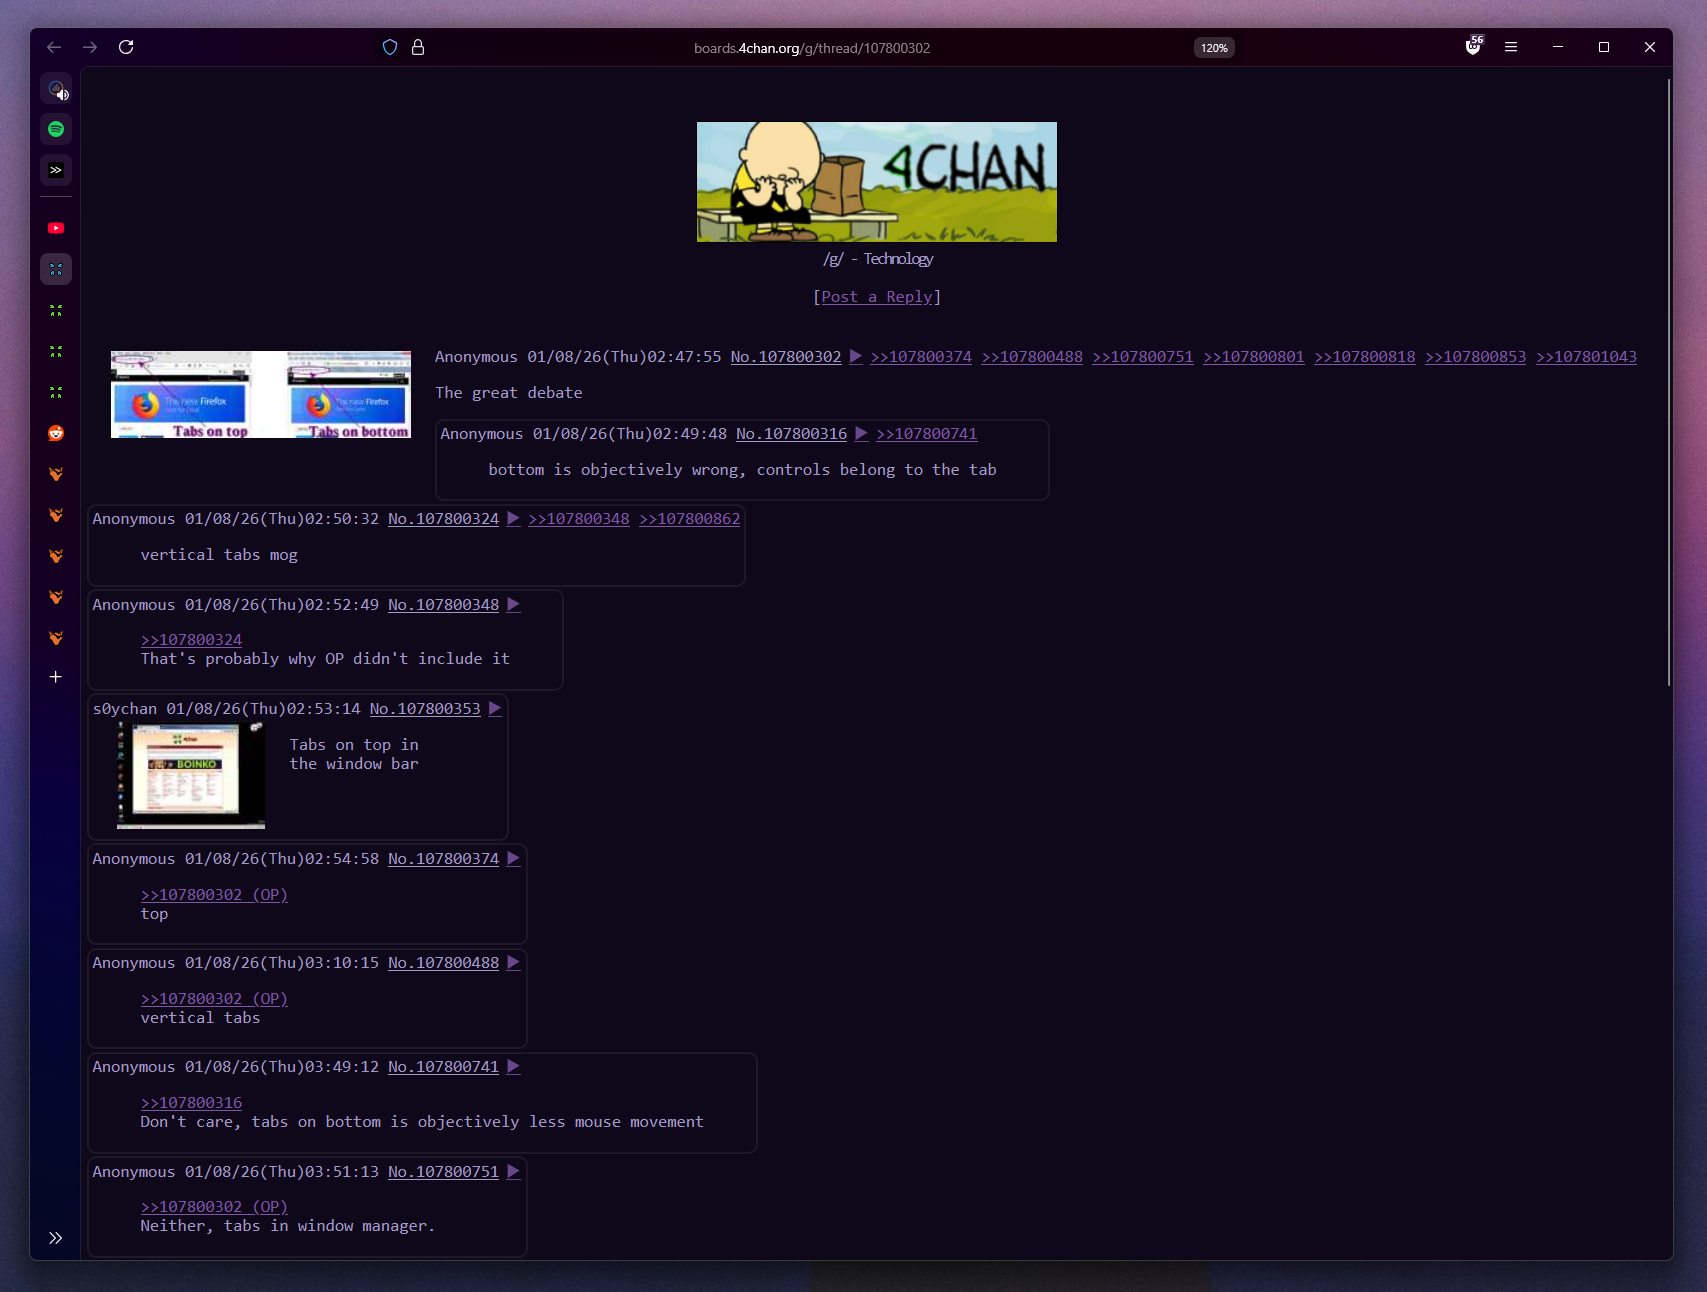The image size is (1707, 1292).
Task: Open post menu arrow for No.107800488
Action: pyautogui.click(x=513, y=963)
